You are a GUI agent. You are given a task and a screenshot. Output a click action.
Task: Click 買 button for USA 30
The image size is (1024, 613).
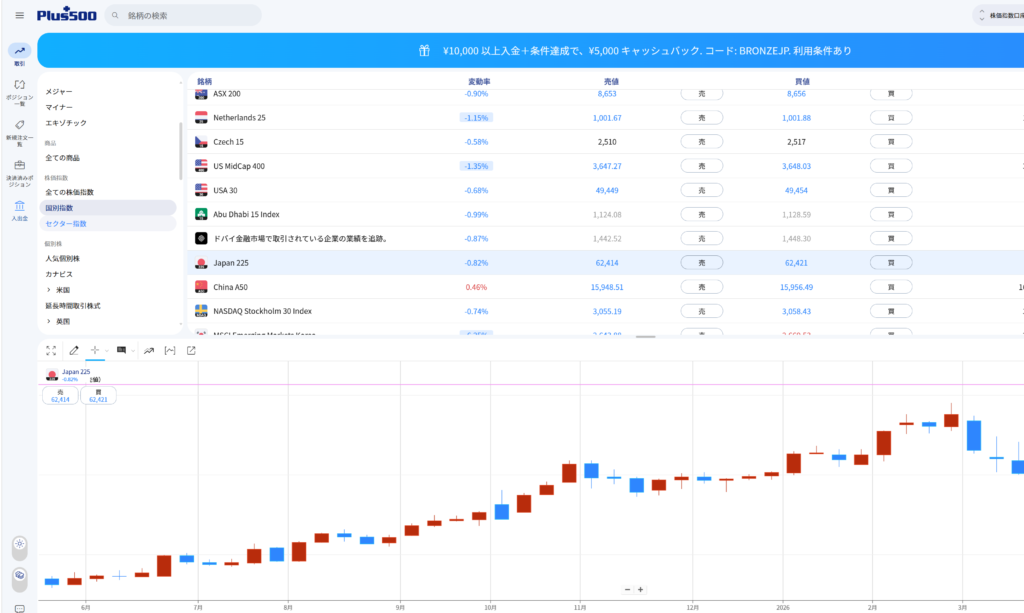[891, 190]
